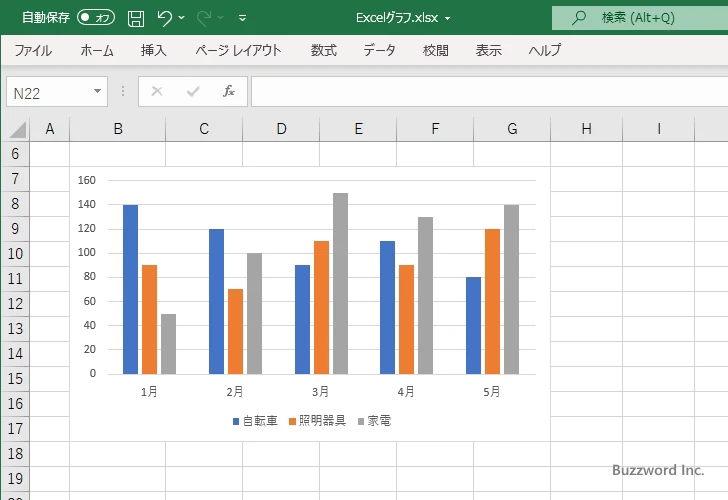Select column H header
The image size is (728, 500).
coord(586,129)
